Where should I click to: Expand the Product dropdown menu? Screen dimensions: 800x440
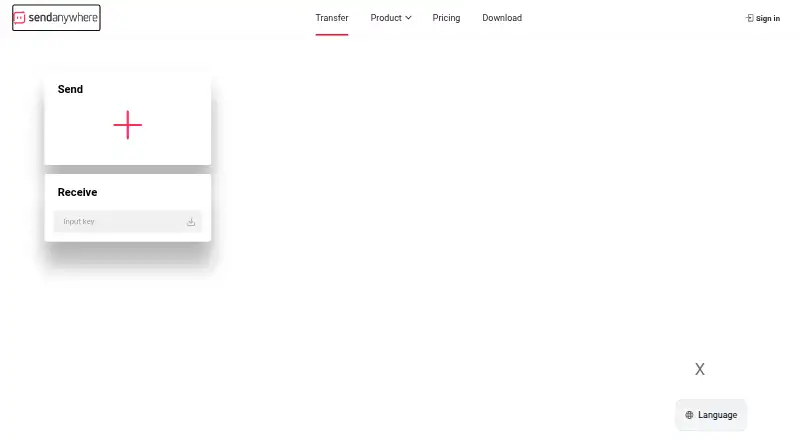coord(391,18)
